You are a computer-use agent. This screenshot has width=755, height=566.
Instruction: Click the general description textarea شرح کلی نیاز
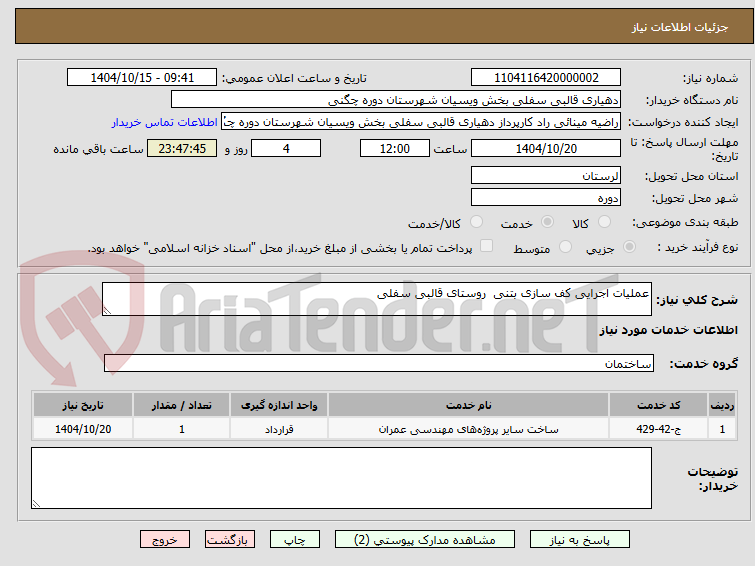tap(377, 299)
